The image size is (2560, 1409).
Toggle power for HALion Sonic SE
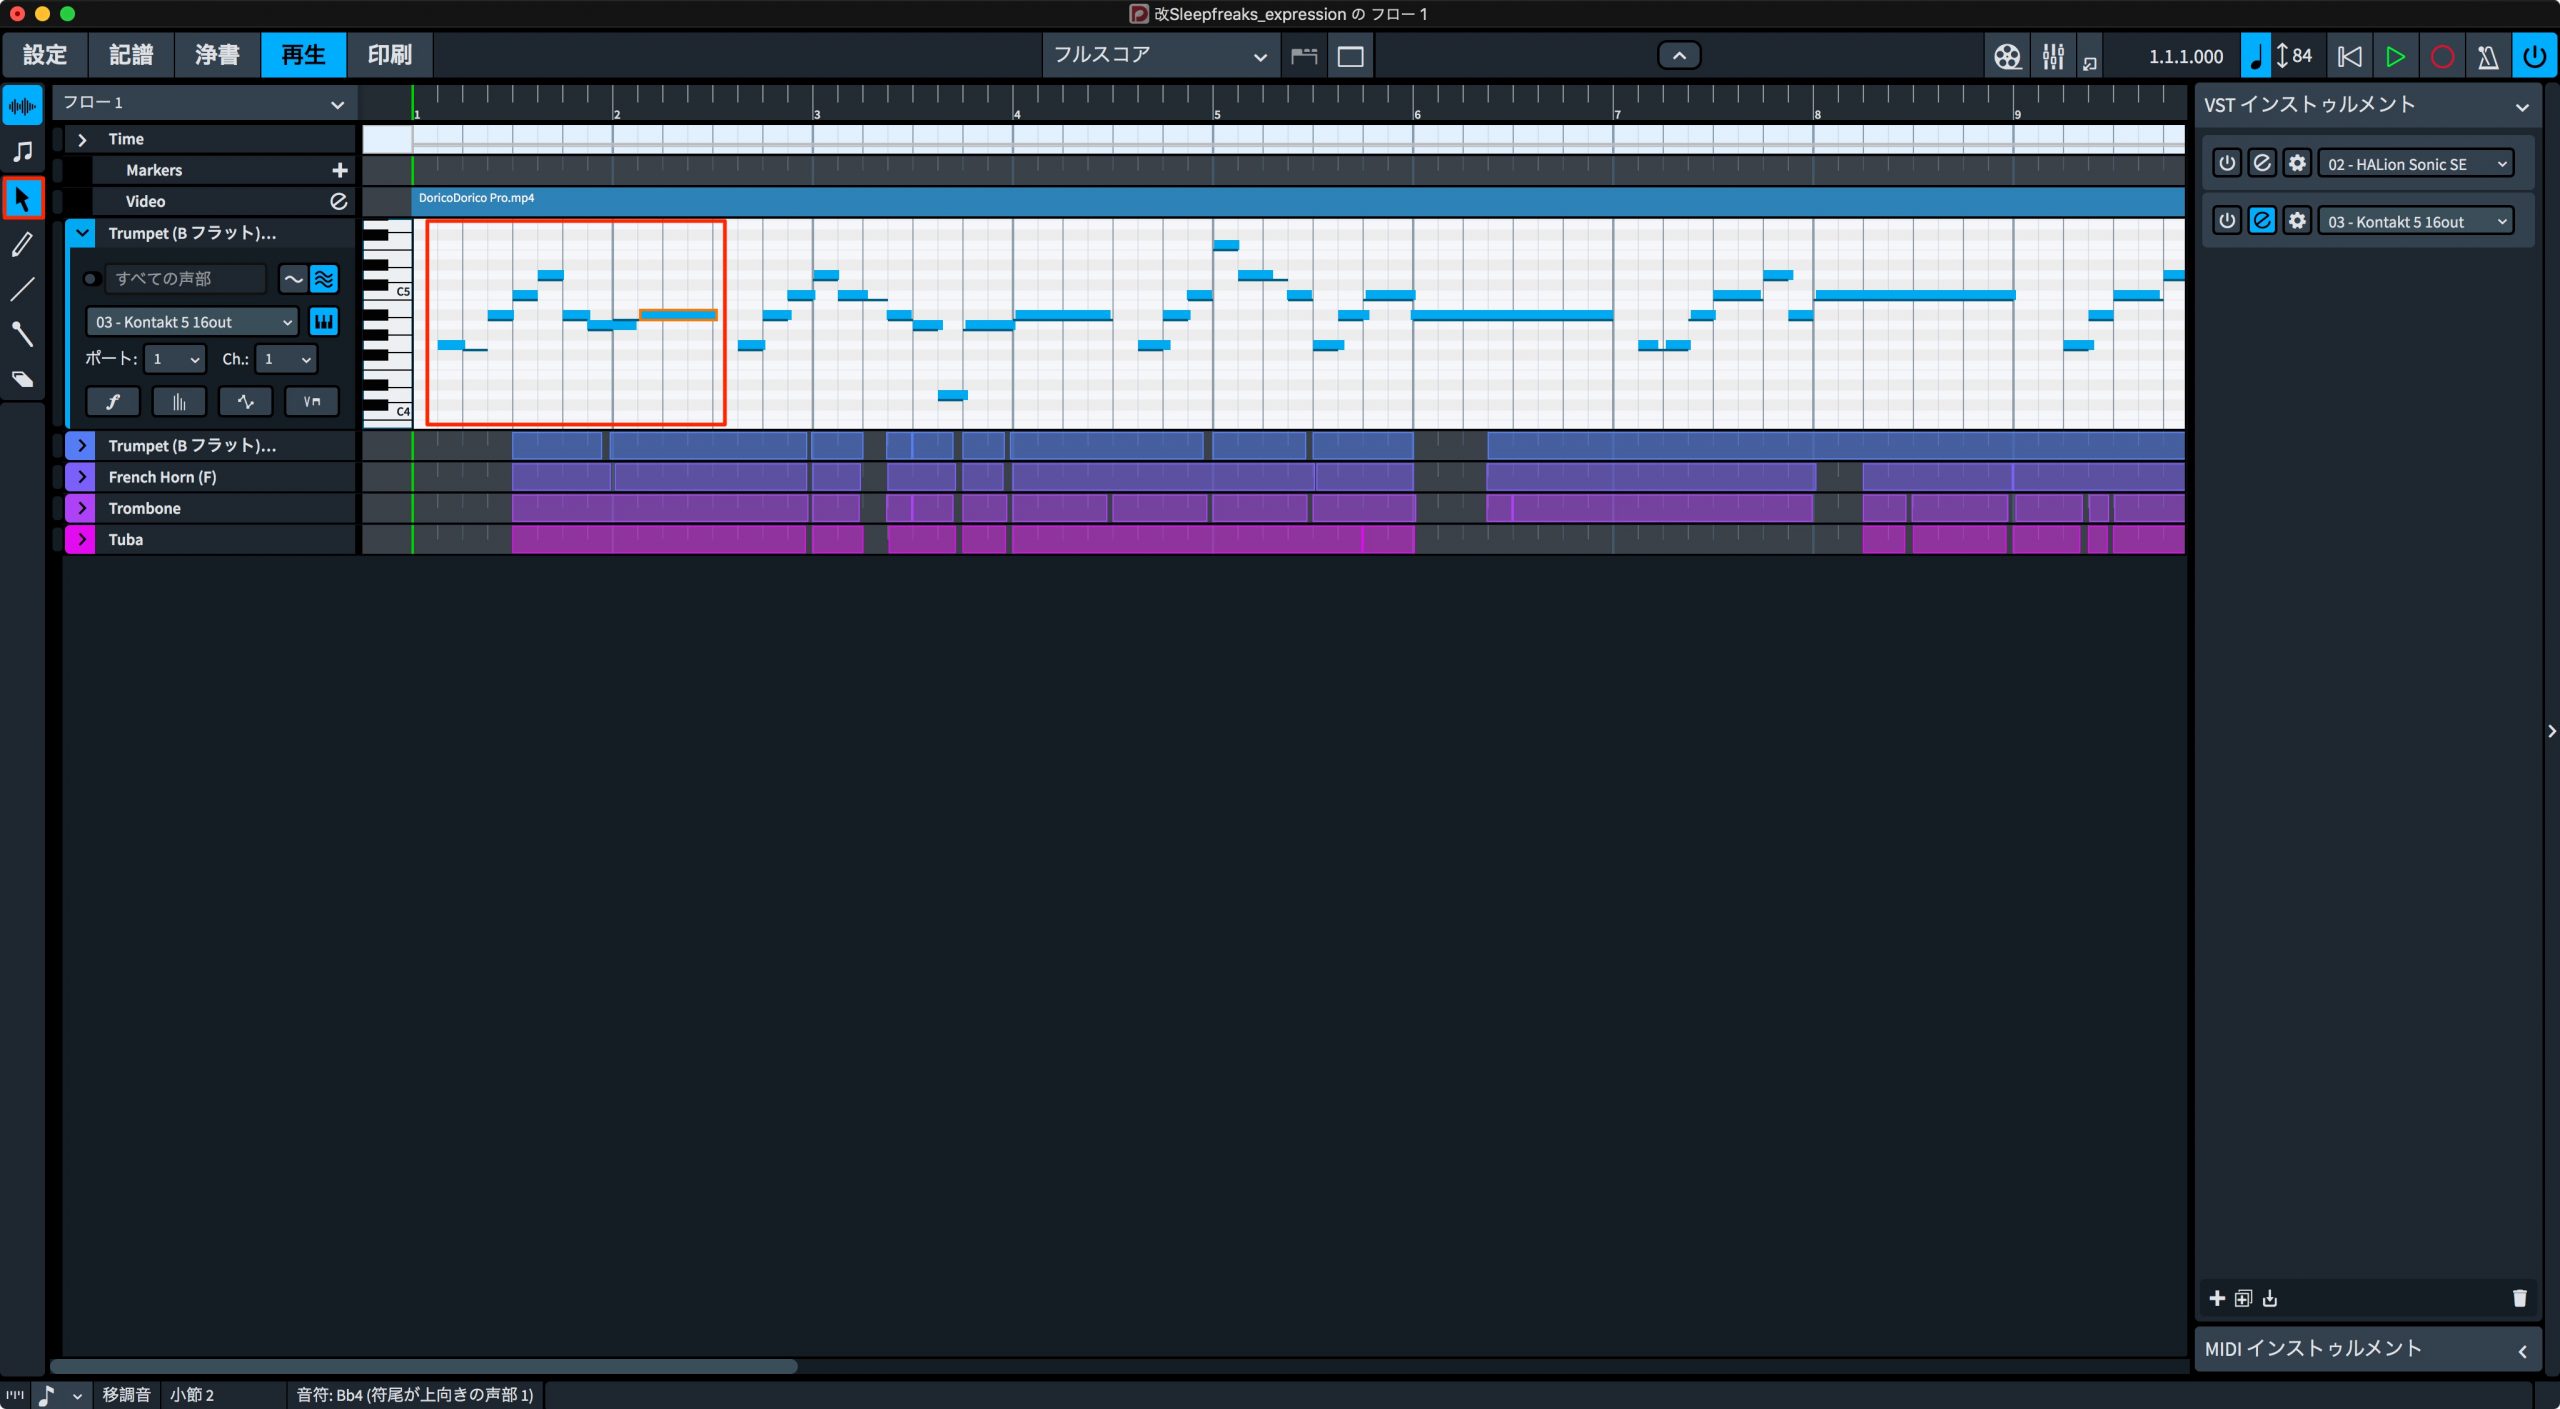tap(2227, 163)
